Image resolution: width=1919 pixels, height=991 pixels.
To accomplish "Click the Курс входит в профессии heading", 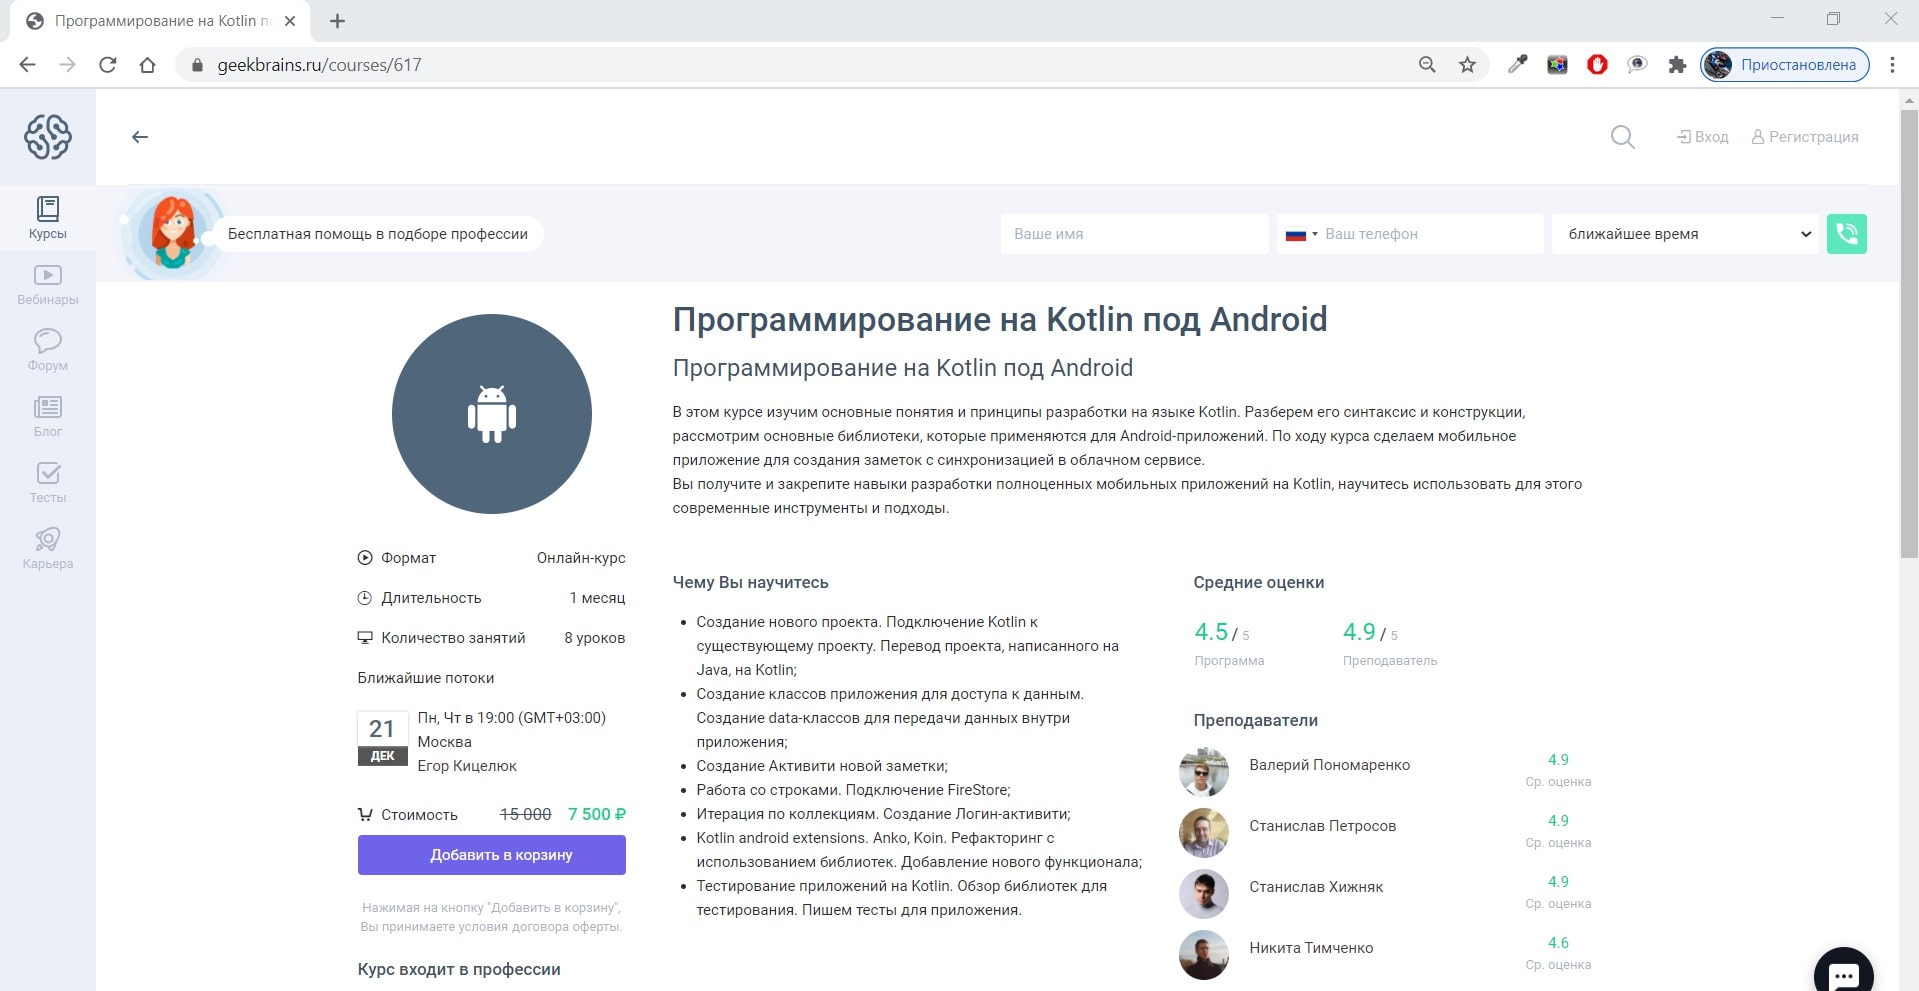I will click(x=459, y=969).
